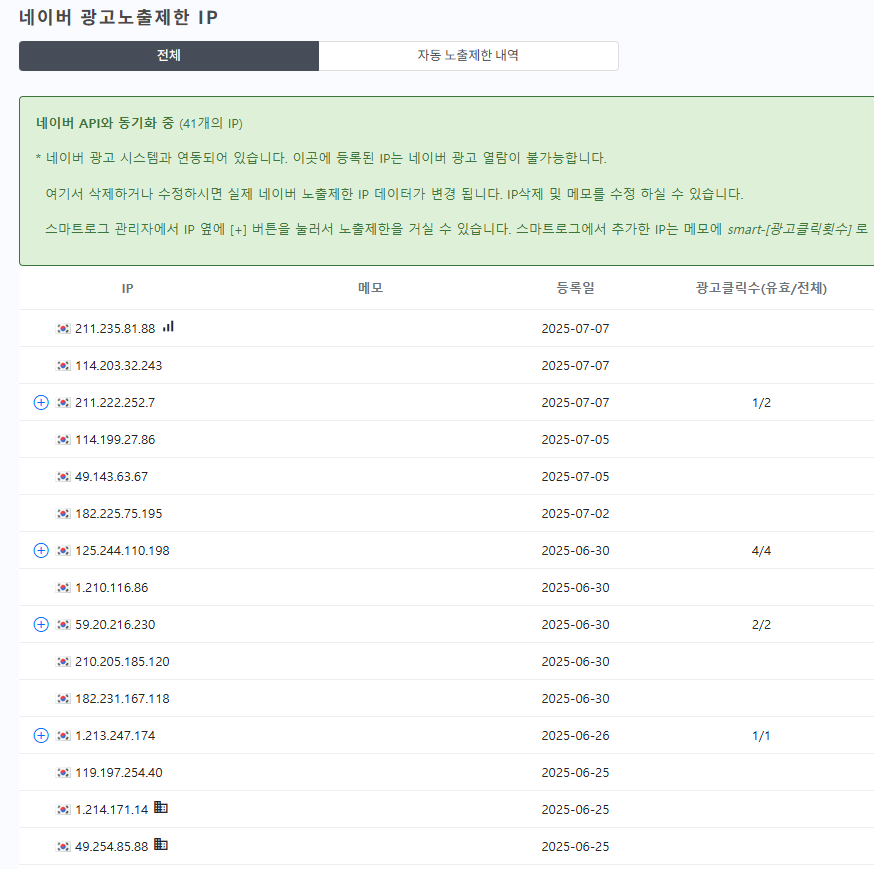The image size is (874, 869).
Task: Select IP address 1.213.247.174
Action: click(x=115, y=736)
